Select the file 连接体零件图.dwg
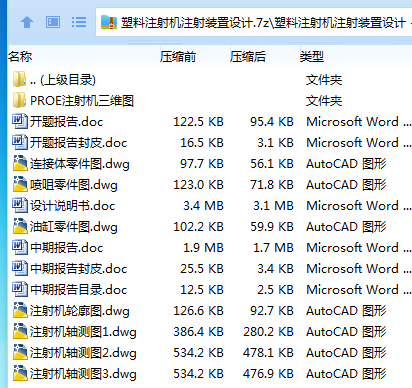This screenshot has height=388, width=412. point(80,164)
